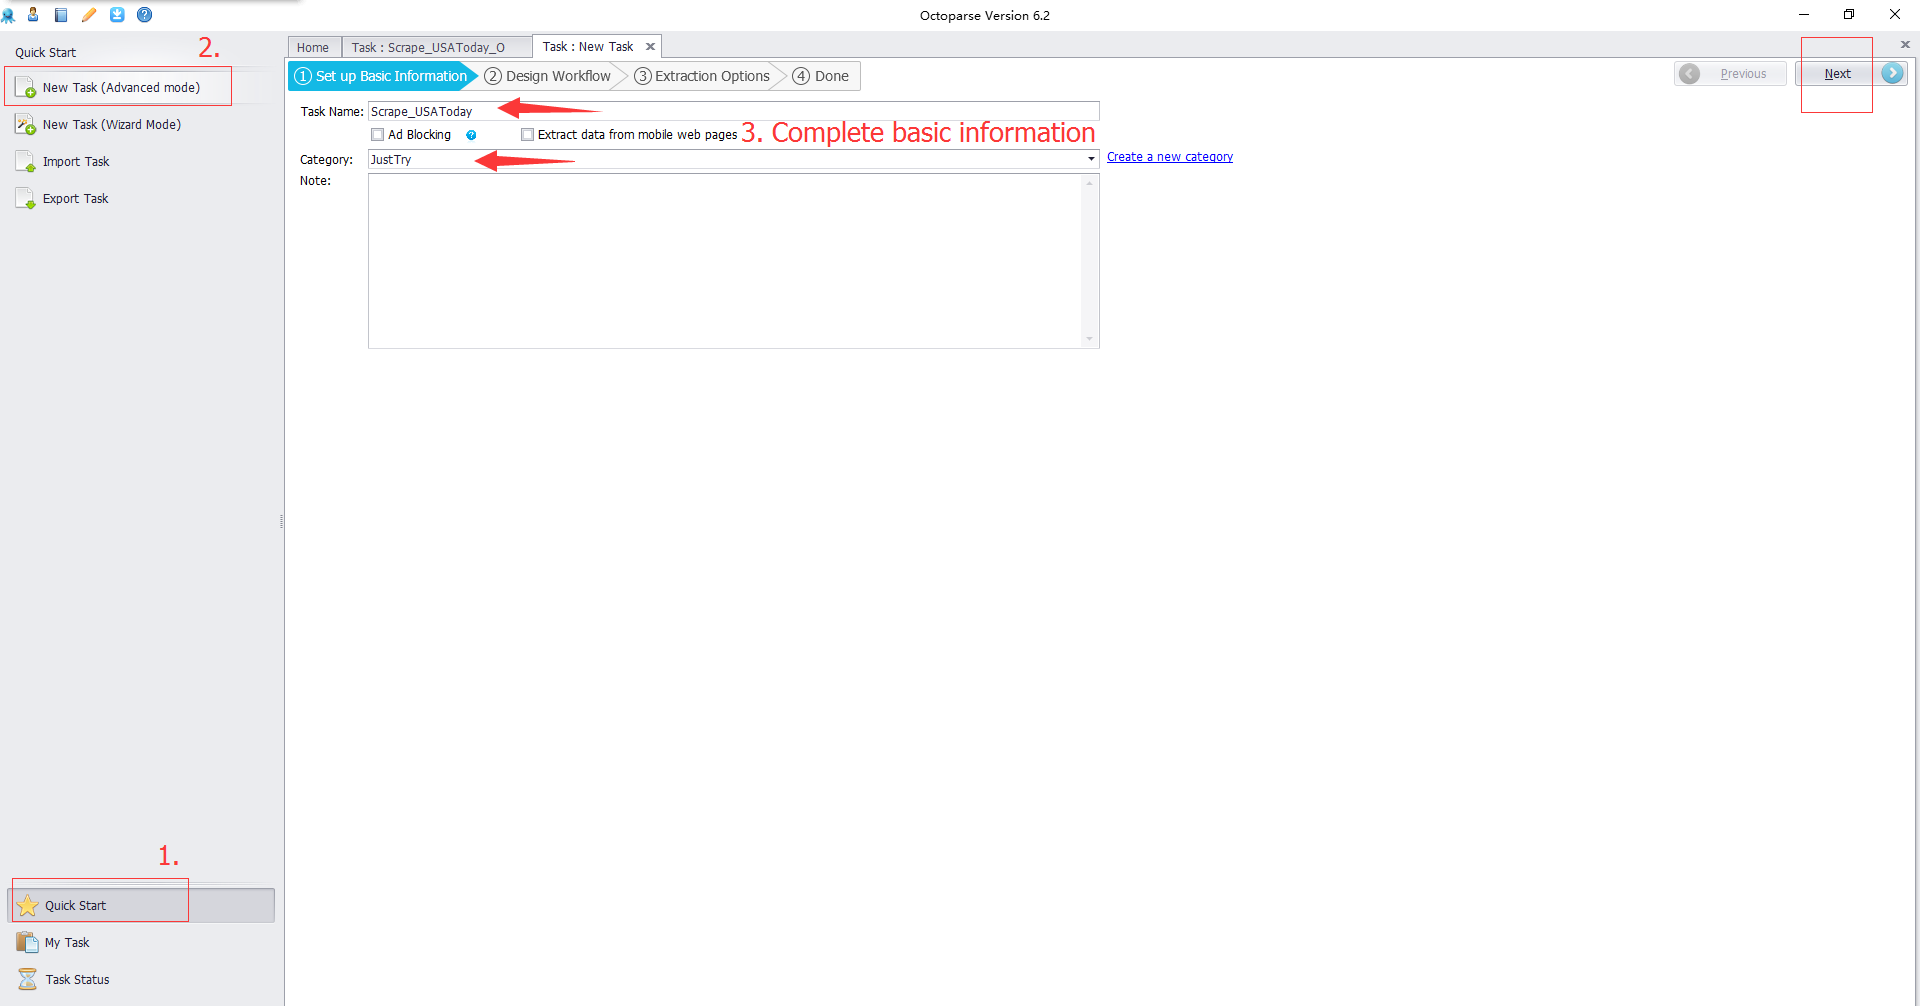Expand the Category dropdown
This screenshot has width=1920, height=1006.
(1091, 159)
